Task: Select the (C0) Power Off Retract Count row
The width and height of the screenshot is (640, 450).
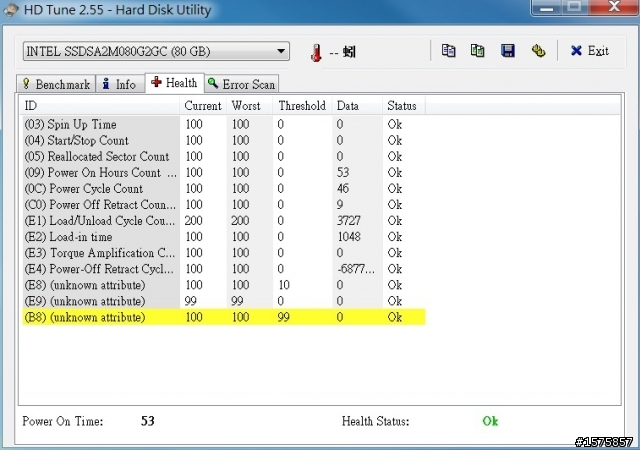Action: point(224,205)
